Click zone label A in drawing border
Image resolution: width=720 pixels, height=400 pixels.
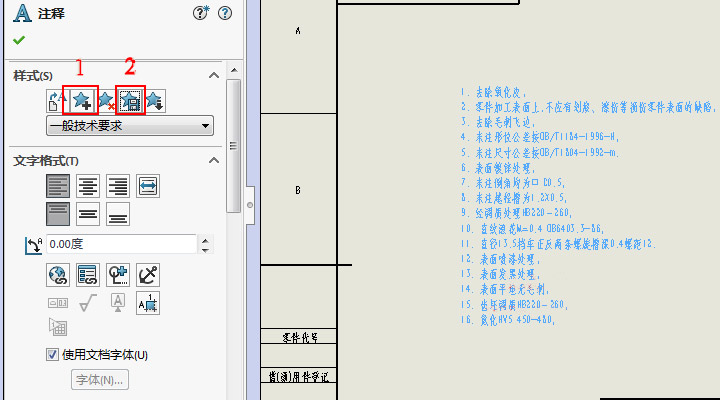click(x=298, y=31)
